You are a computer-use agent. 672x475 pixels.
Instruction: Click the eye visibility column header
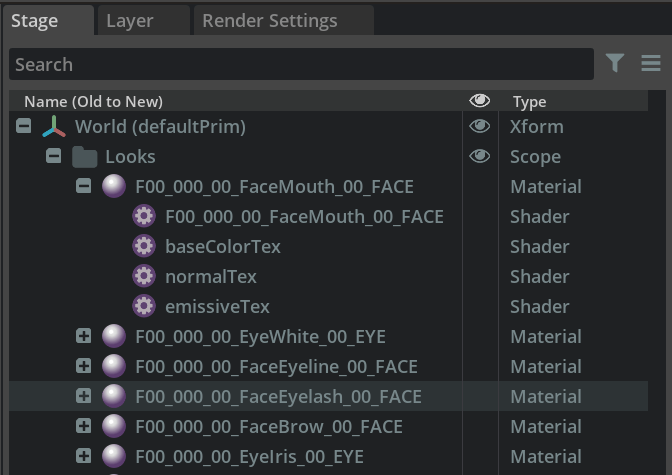[x=480, y=101]
